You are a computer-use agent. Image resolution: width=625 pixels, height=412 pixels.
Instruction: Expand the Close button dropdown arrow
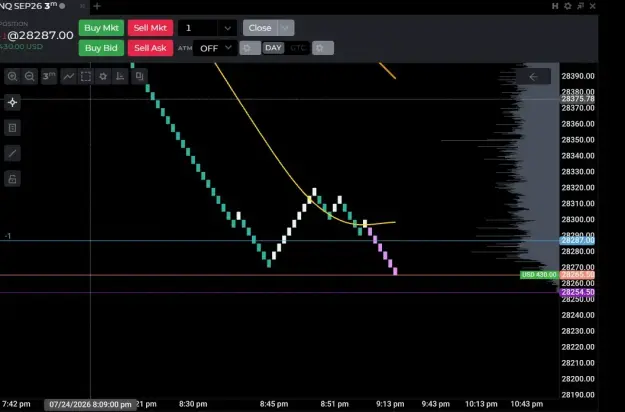[286, 28]
